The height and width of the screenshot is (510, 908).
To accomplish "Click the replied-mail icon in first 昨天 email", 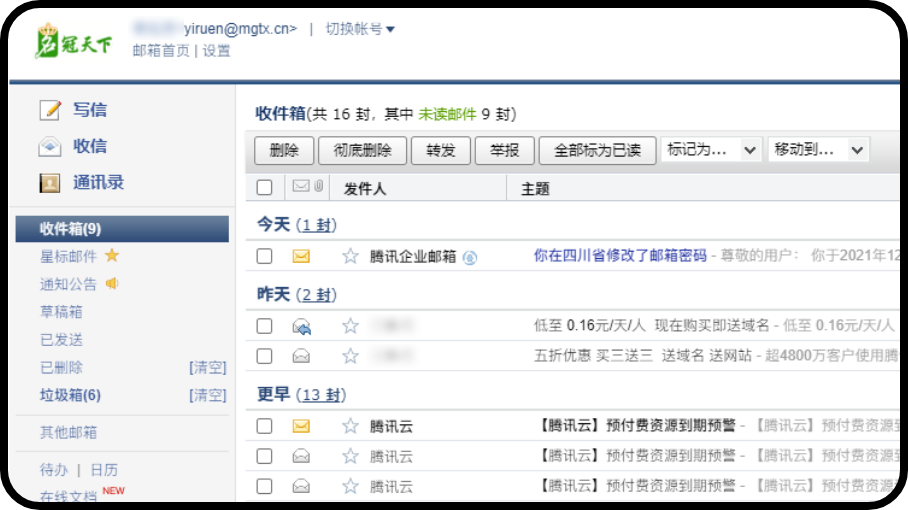I will pos(301,326).
